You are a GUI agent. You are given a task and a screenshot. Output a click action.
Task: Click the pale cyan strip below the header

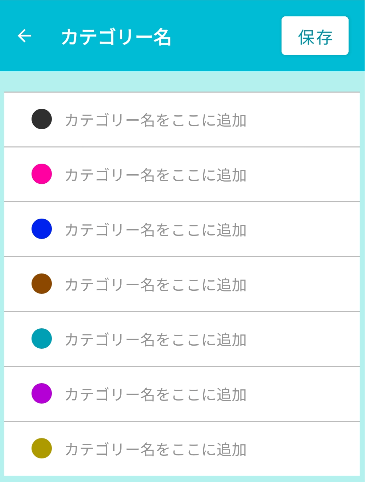point(182,81)
